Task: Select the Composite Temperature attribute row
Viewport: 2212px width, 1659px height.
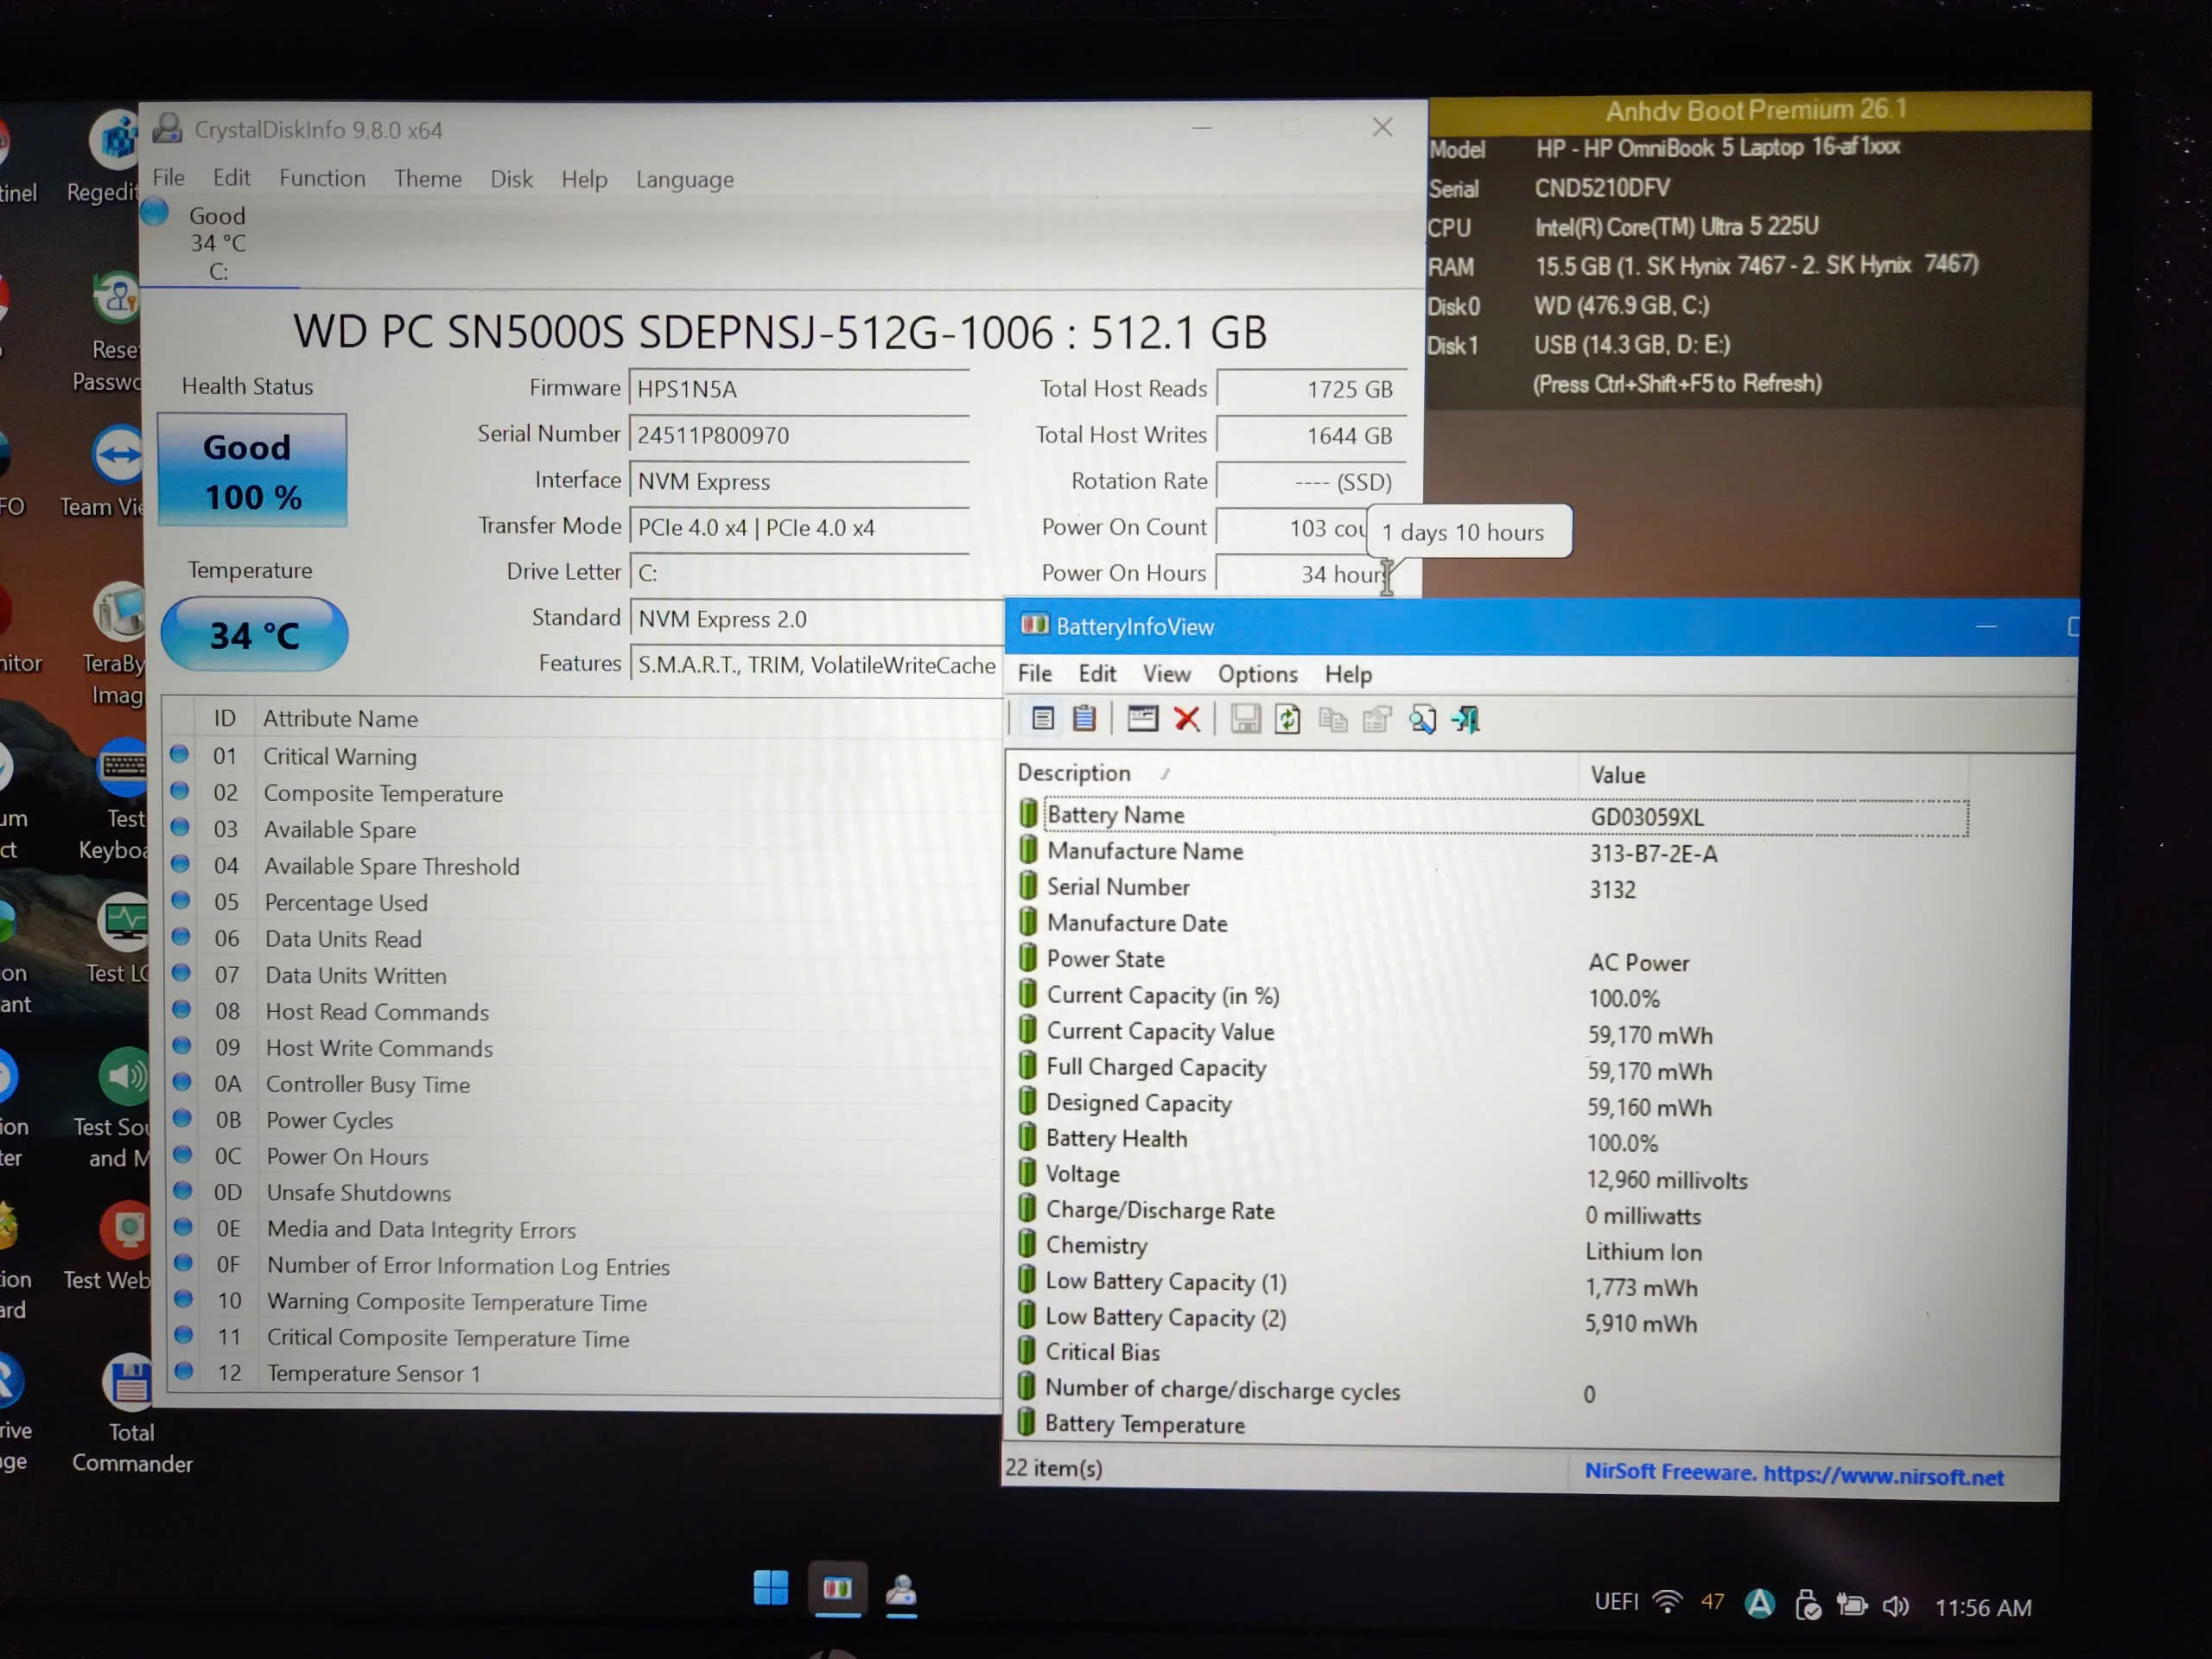Action: pyautogui.click(x=583, y=793)
